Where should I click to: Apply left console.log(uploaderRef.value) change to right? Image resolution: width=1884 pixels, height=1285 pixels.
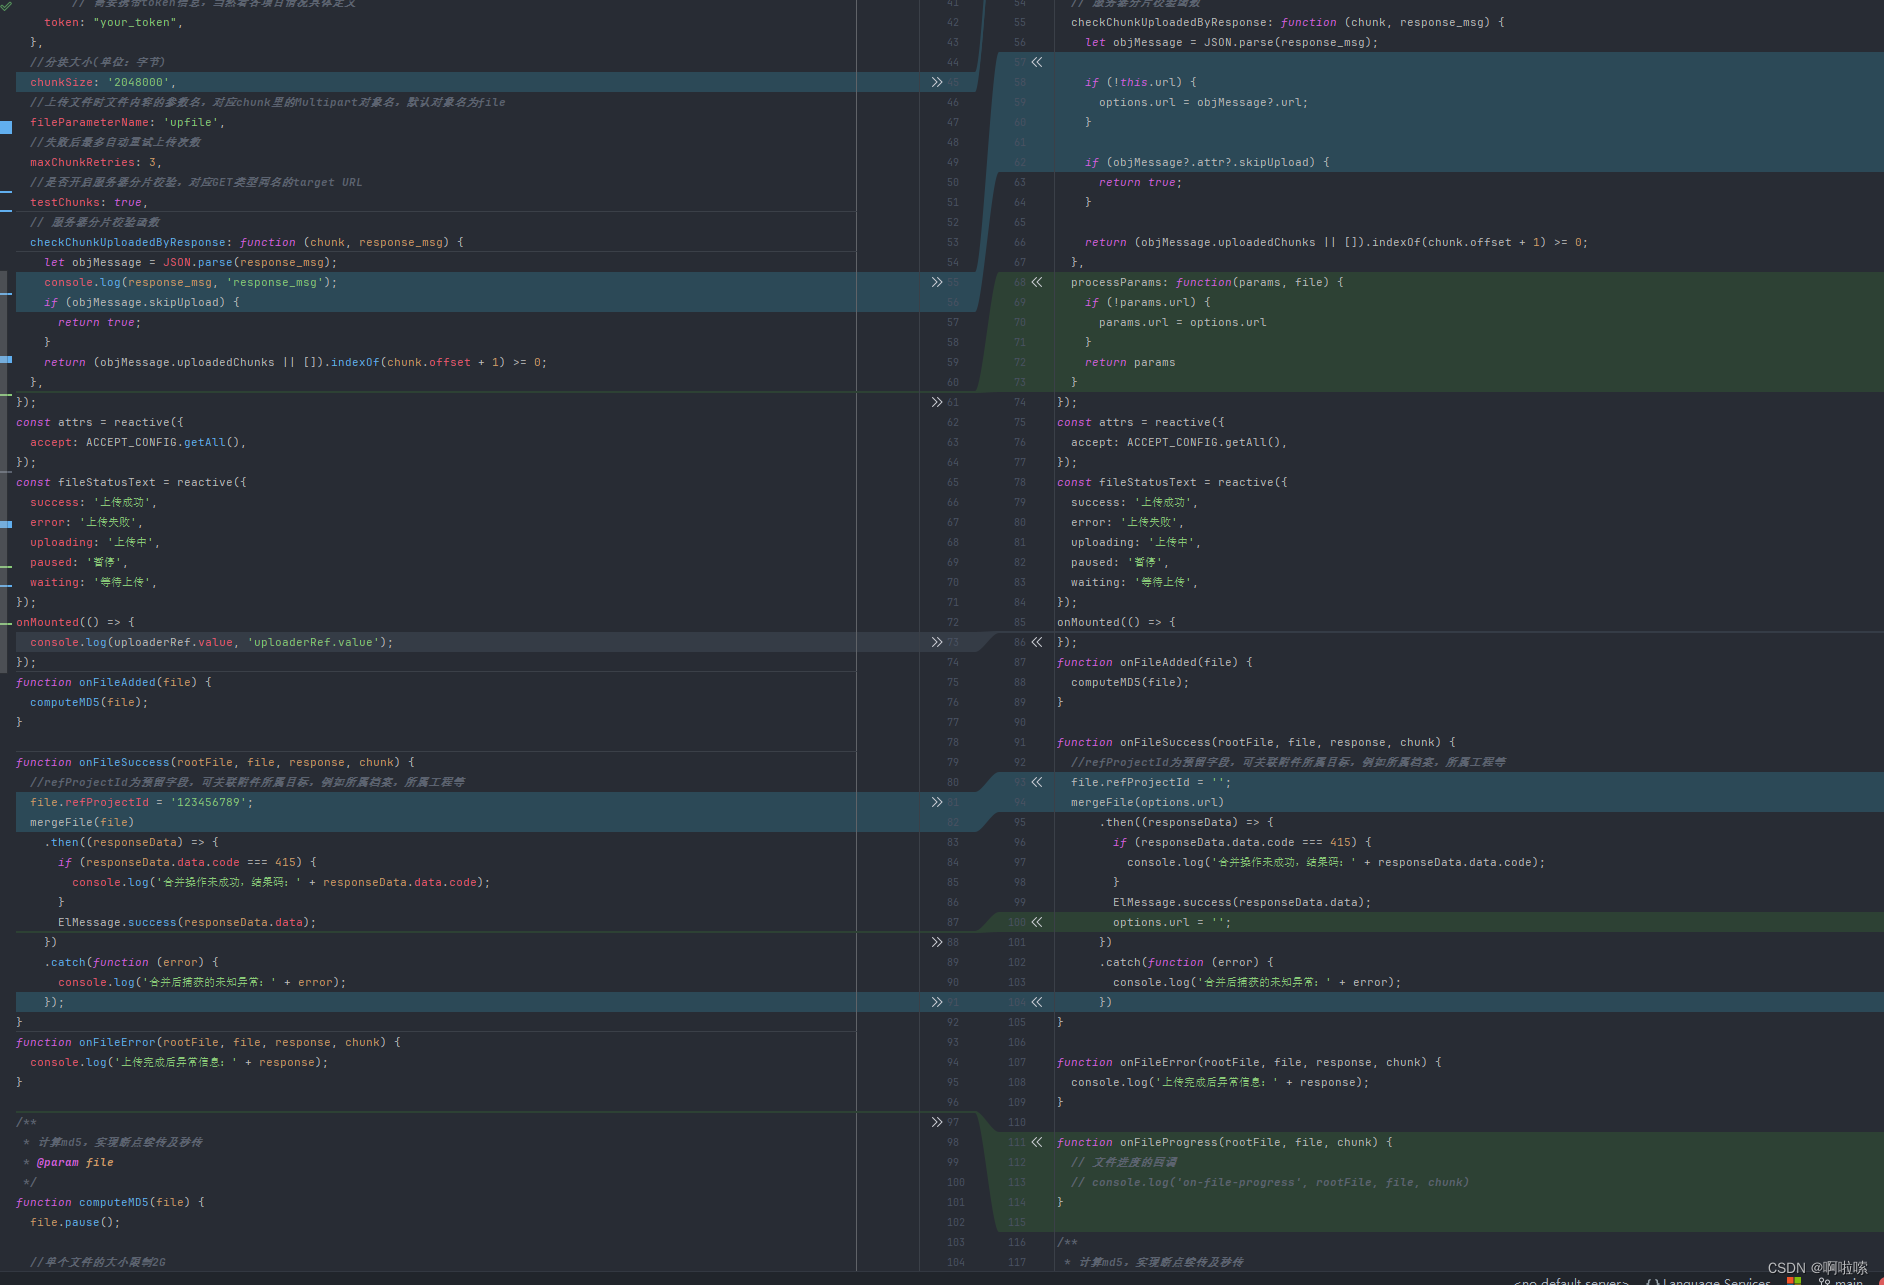click(936, 642)
